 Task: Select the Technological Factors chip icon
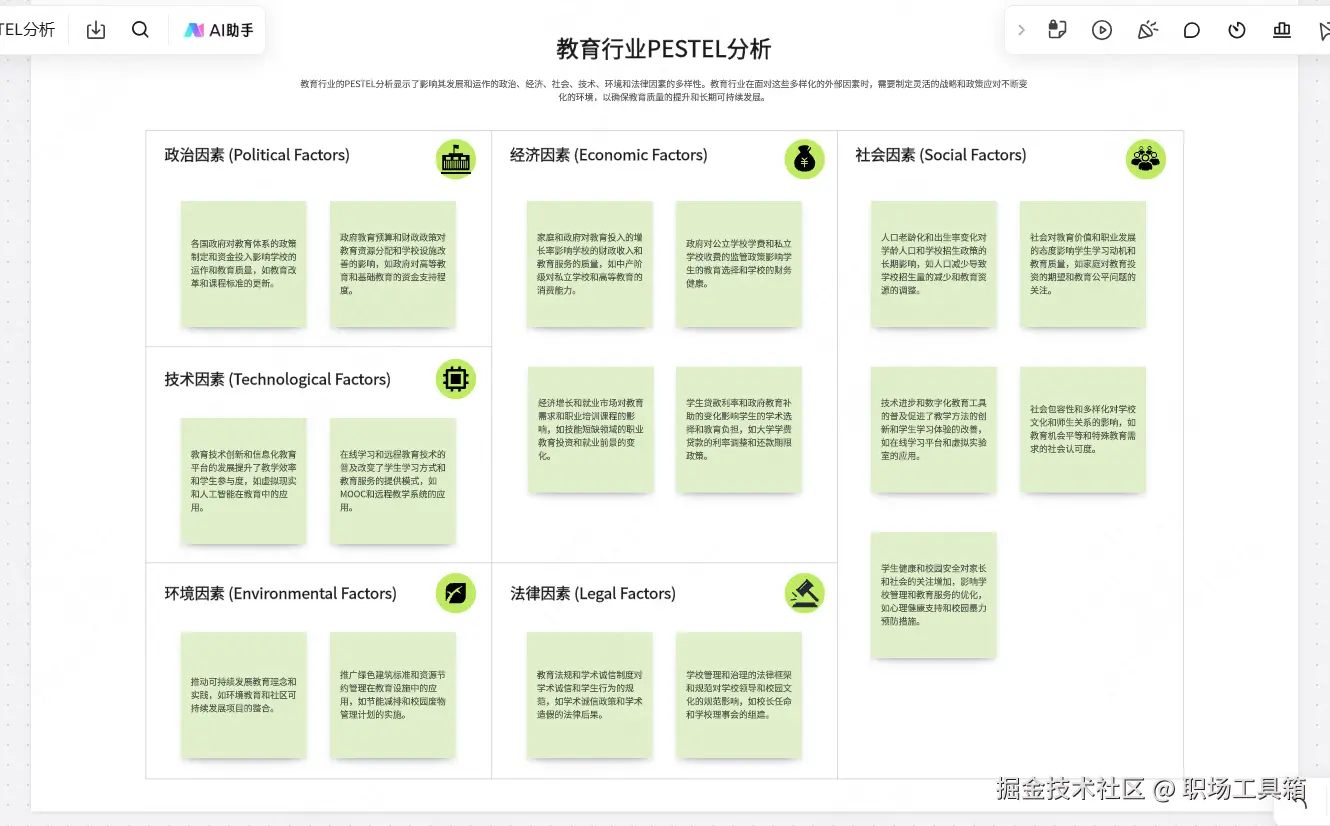pyautogui.click(x=456, y=379)
